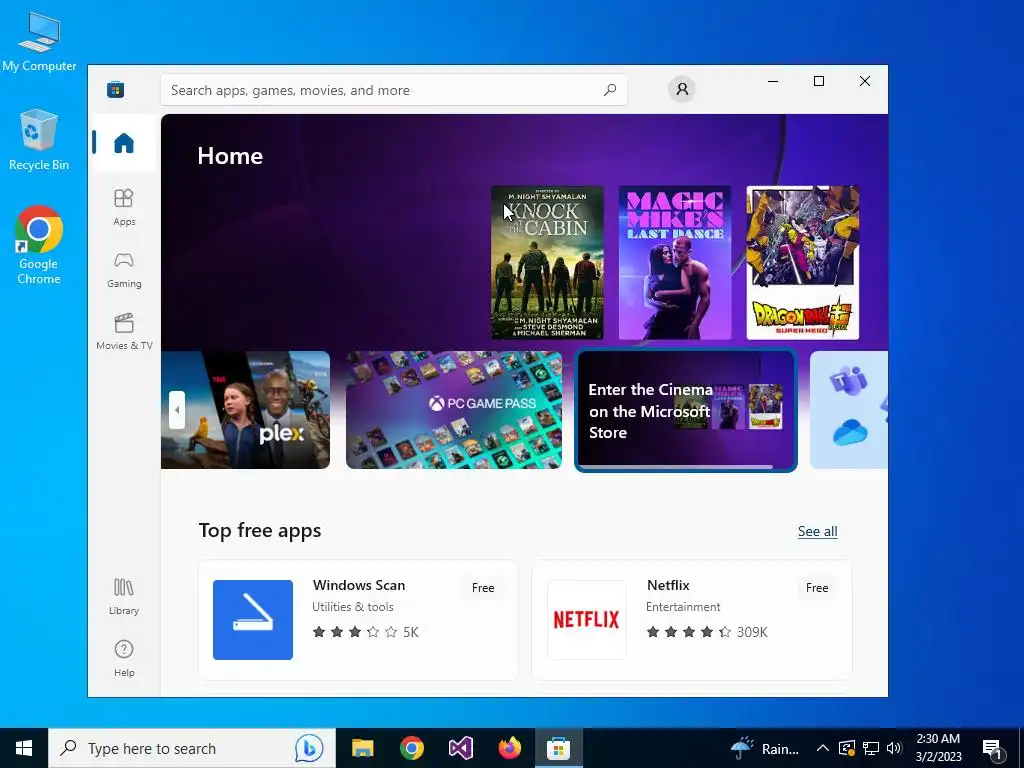This screenshot has height=768, width=1024.
Task: Click Microsoft Store taskbar icon
Action: pos(558,748)
